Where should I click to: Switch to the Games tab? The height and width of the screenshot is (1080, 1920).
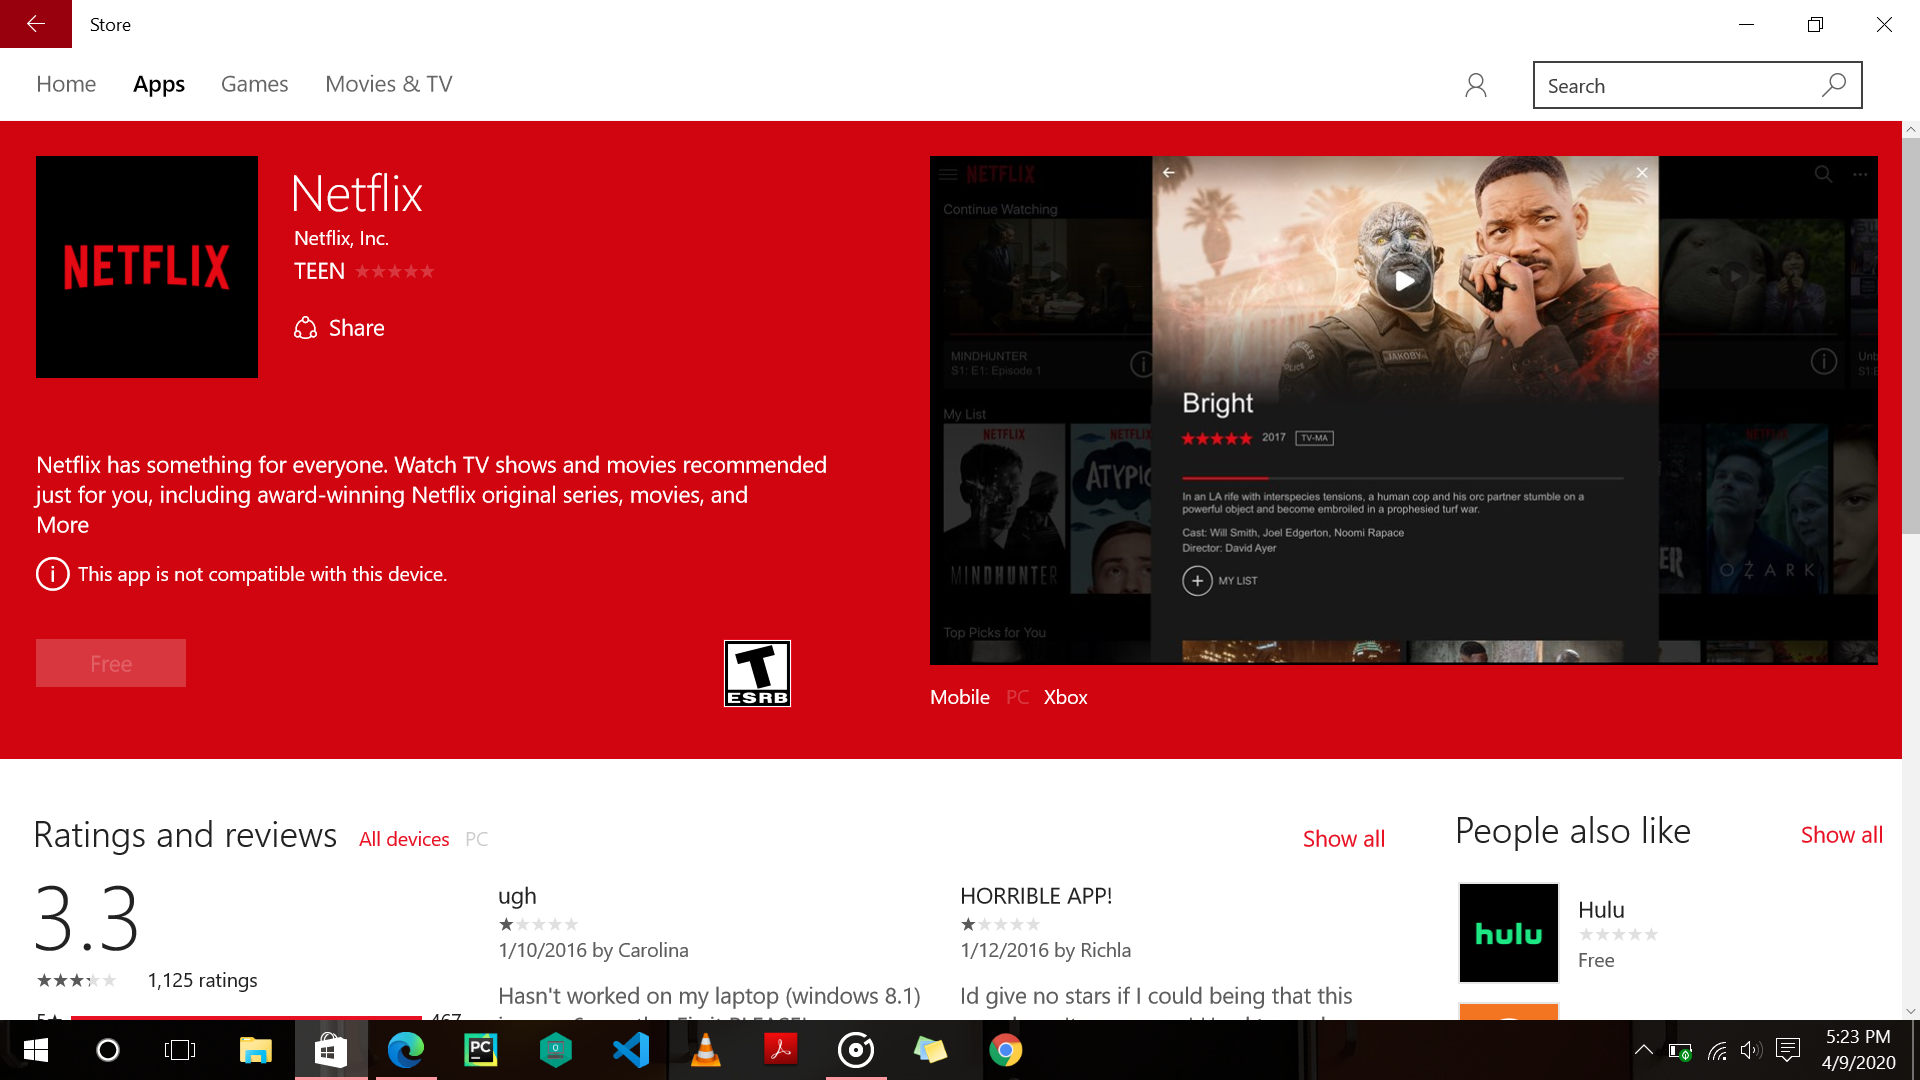(x=254, y=84)
